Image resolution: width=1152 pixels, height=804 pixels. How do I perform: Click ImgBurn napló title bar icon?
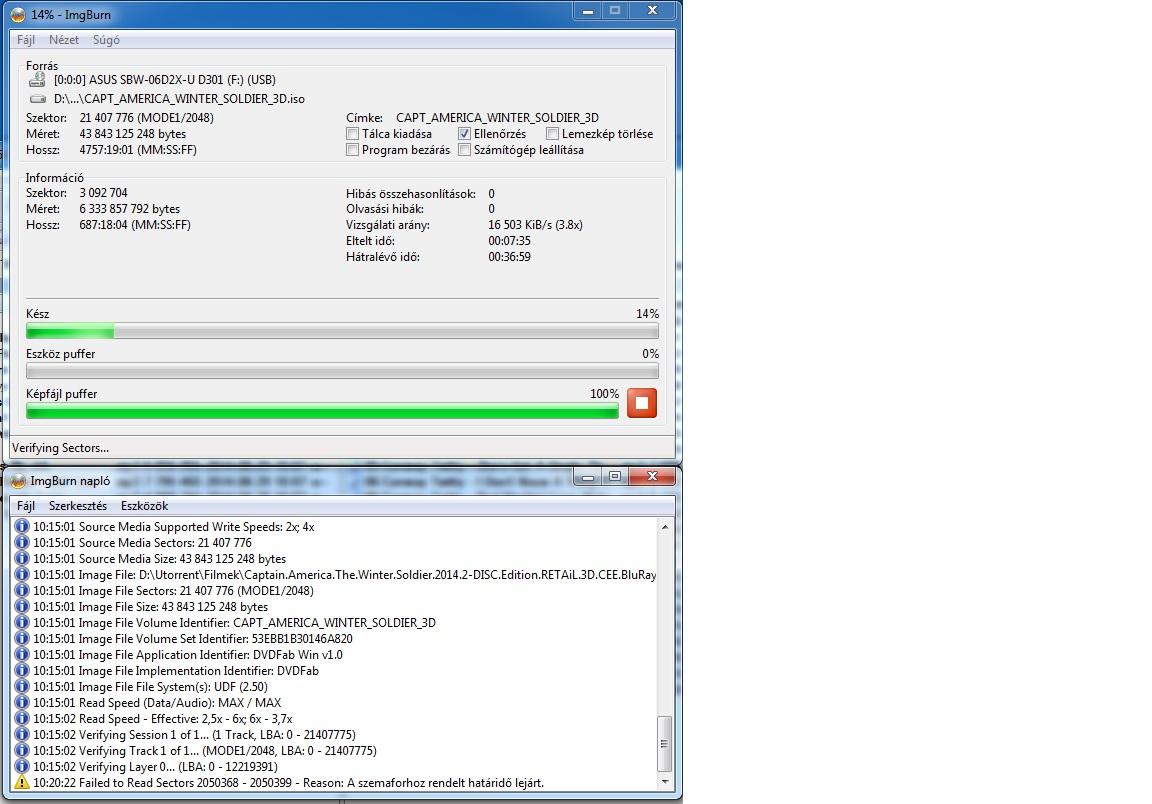18,481
